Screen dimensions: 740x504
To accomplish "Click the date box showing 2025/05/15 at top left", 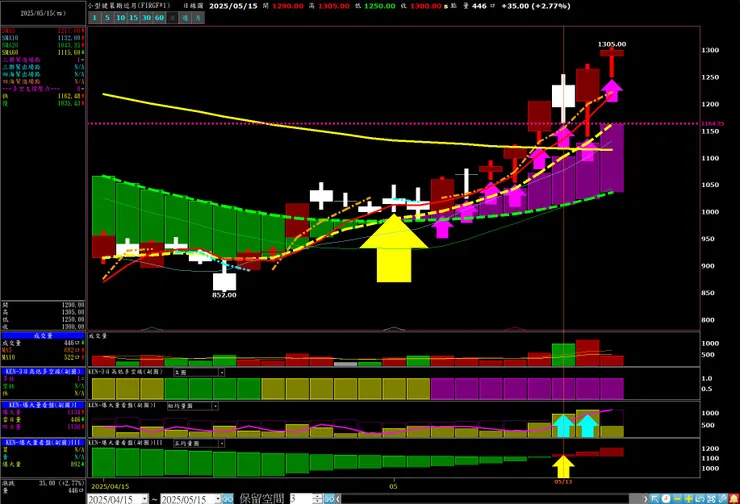I will (x=43, y=13).
